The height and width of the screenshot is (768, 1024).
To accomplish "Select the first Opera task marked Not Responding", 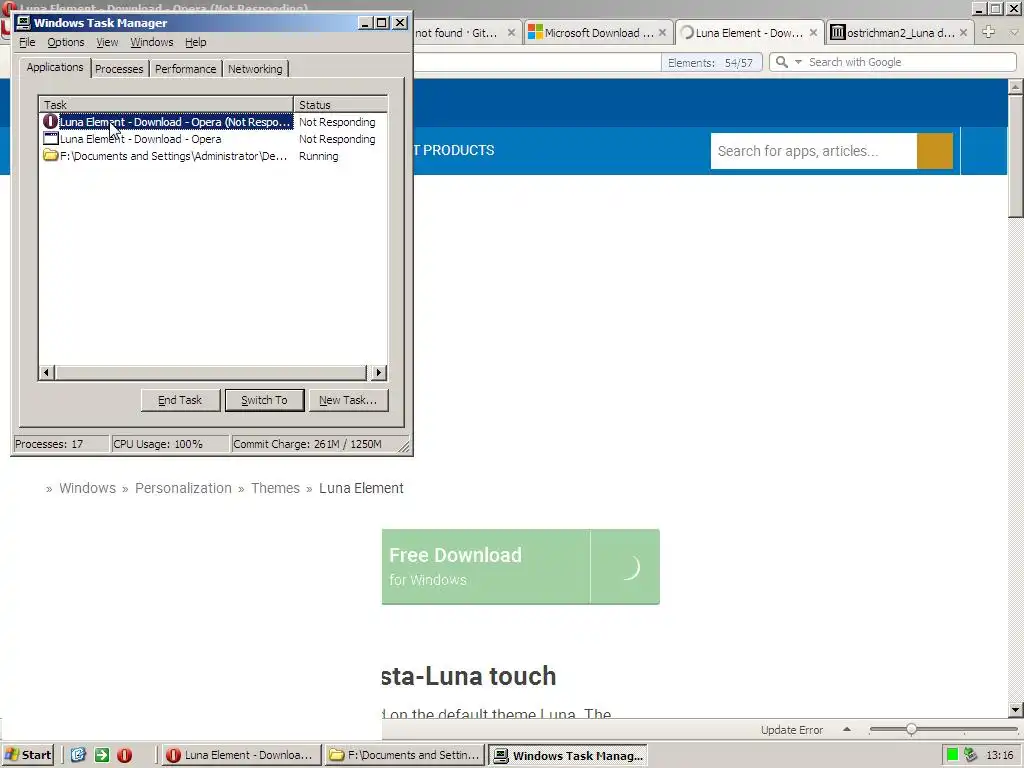I will click(213, 122).
